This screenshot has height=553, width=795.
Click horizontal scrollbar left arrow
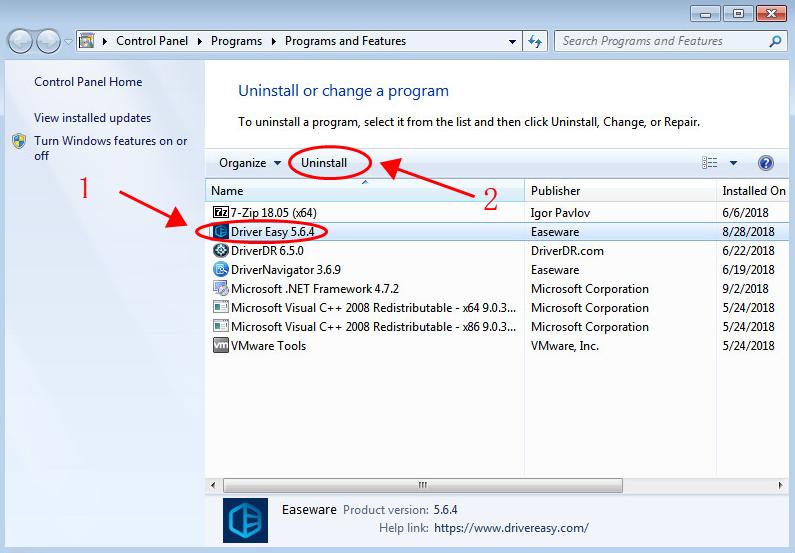(x=213, y=485)
